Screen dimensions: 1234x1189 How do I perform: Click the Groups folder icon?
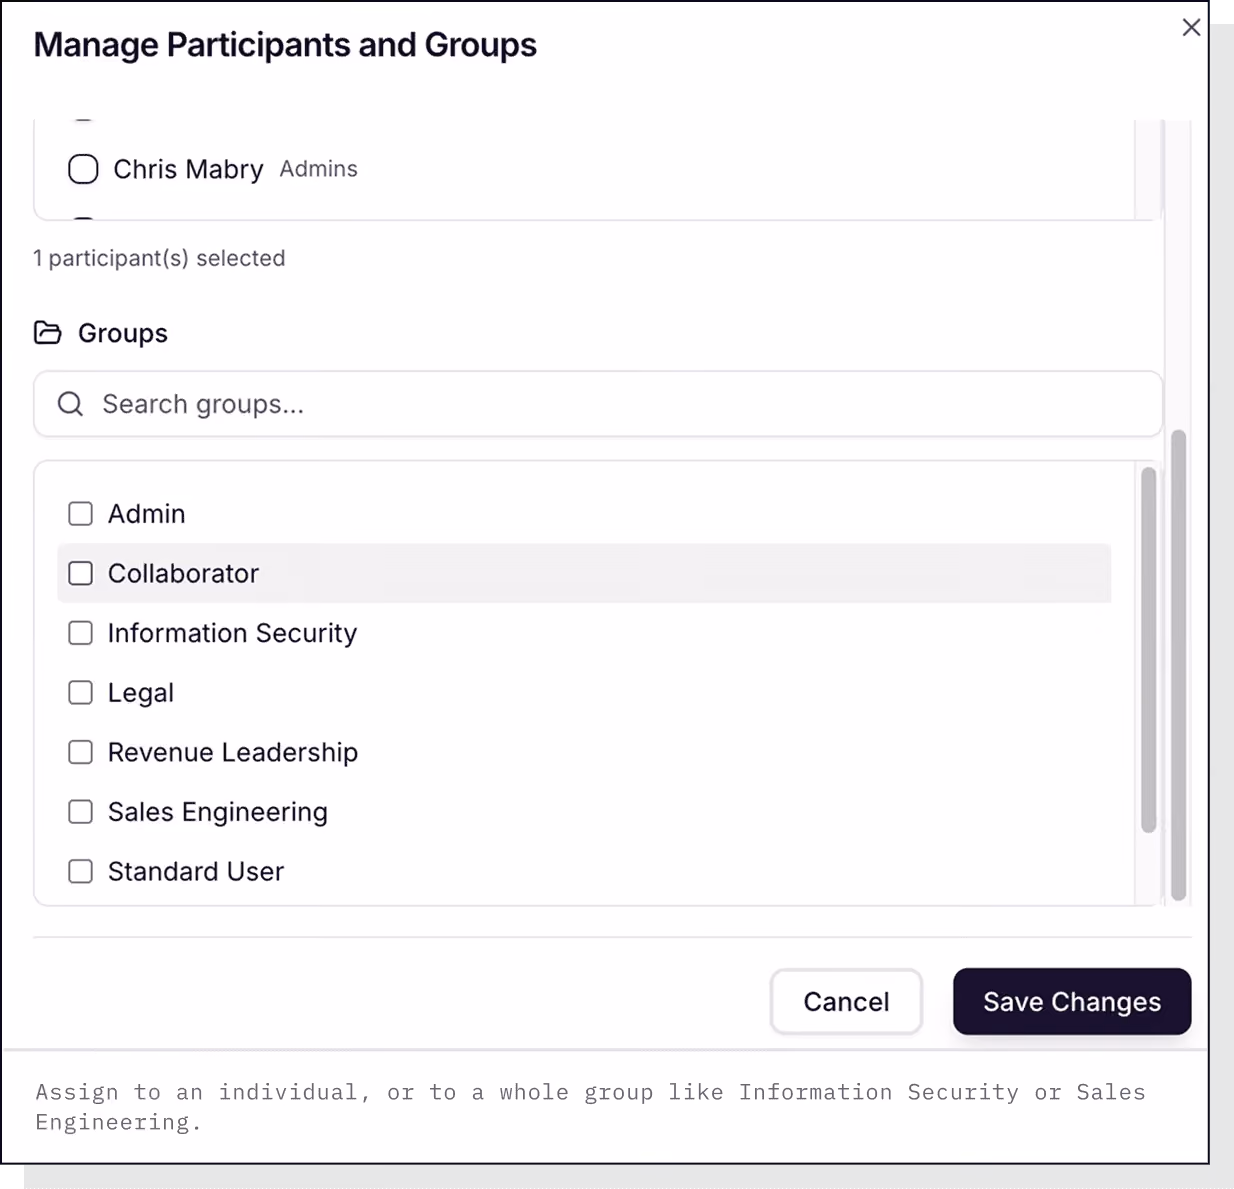click(48, 333)
